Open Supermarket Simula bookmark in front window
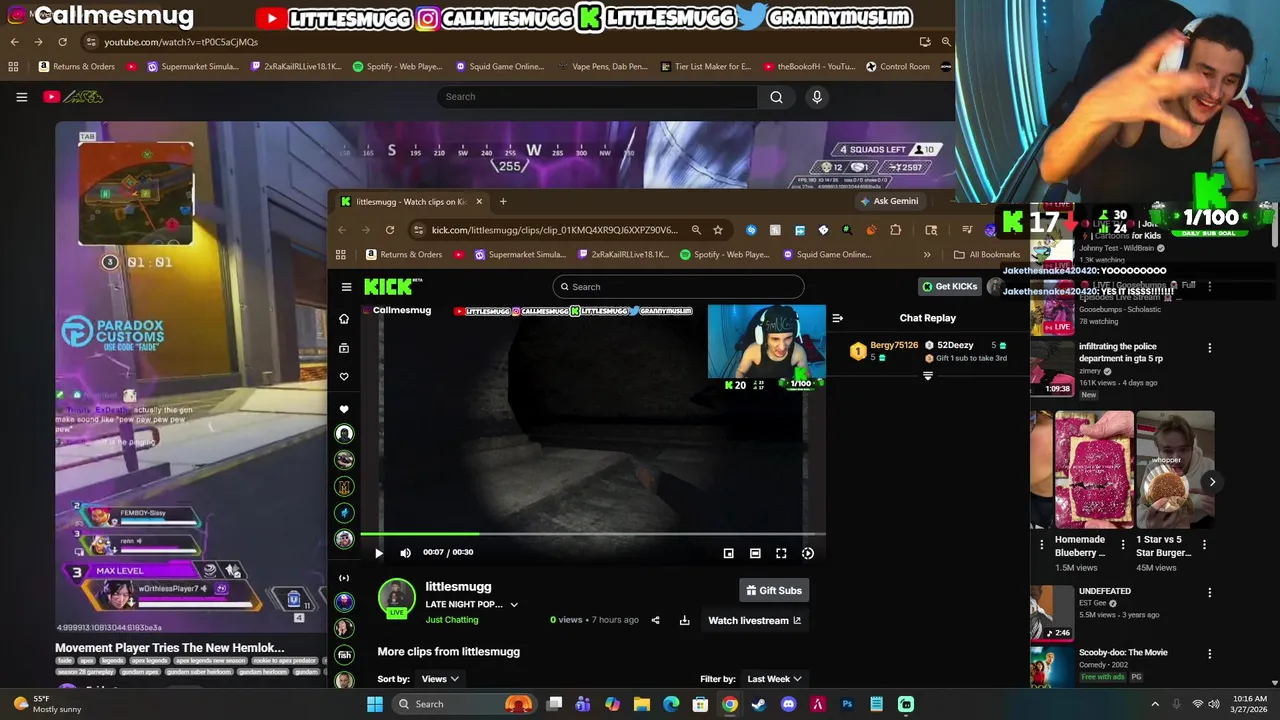1280x720 pixels. click(x=520, y=255)
